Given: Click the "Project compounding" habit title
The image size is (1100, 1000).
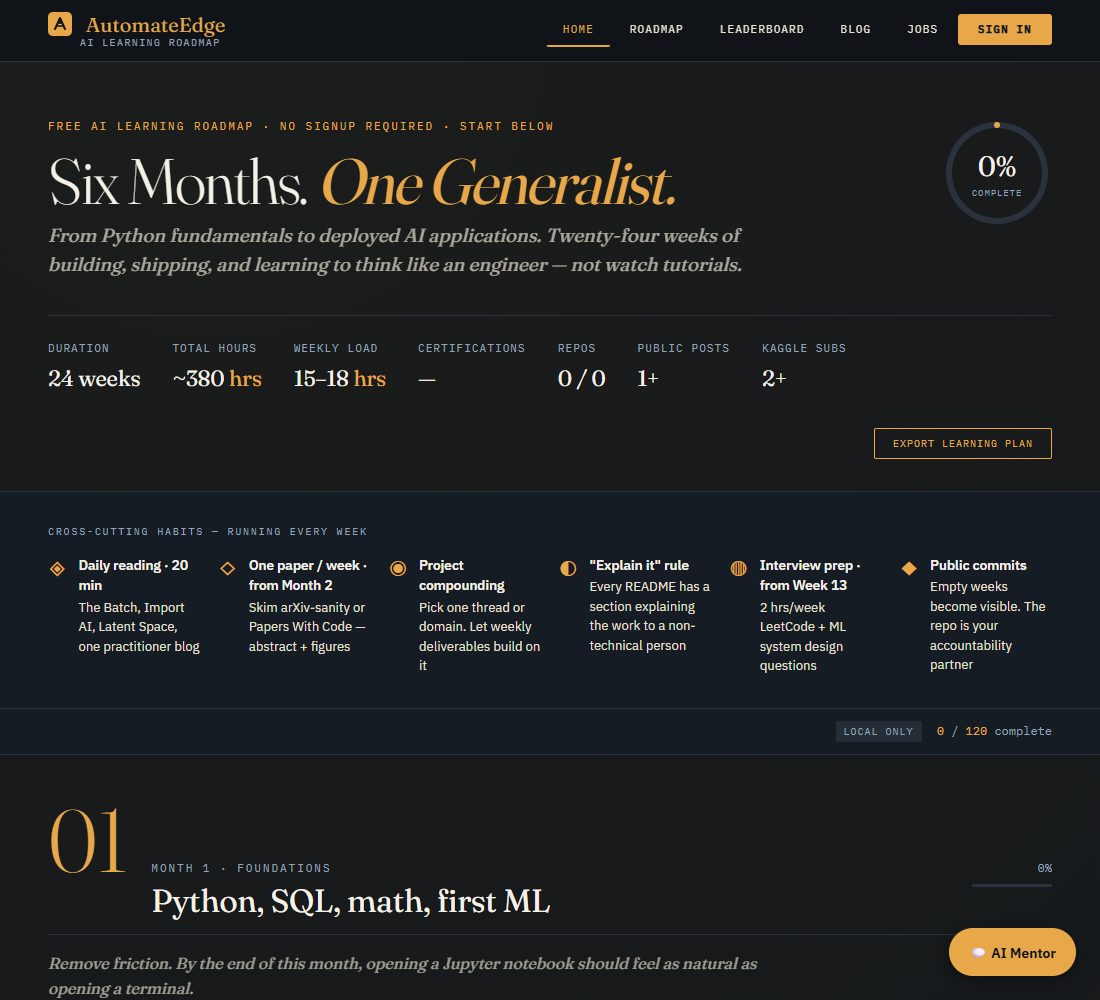Looking at the screenshot, I should tap(462, 575).
